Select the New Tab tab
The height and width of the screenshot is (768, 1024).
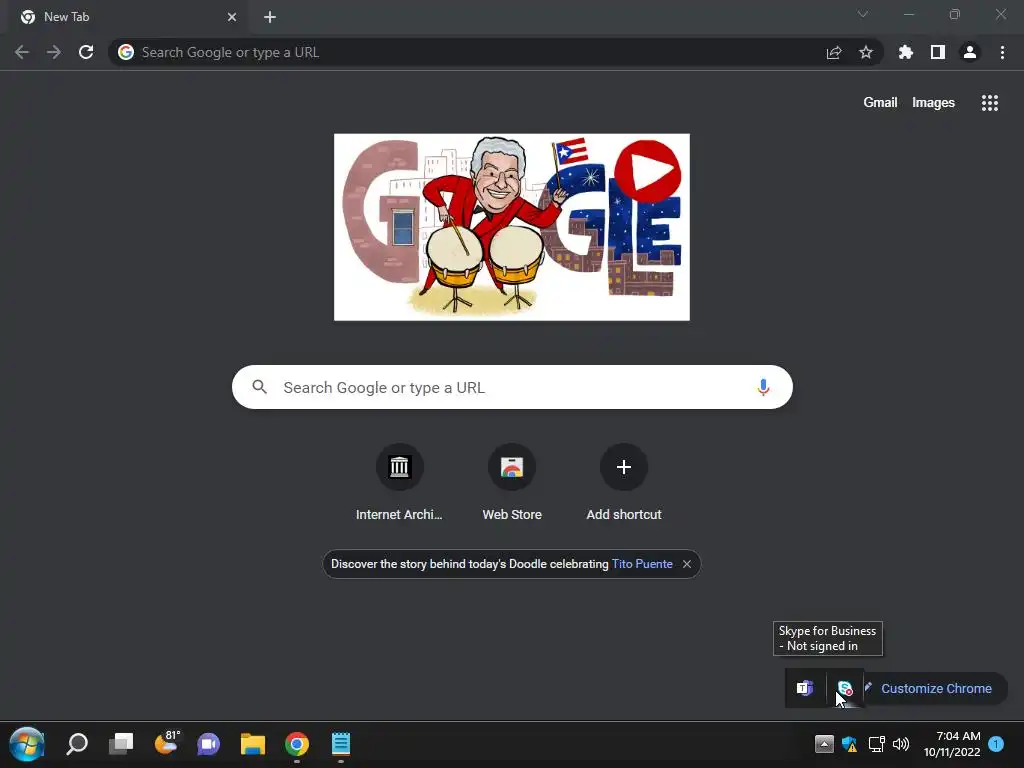coord(129,17)
